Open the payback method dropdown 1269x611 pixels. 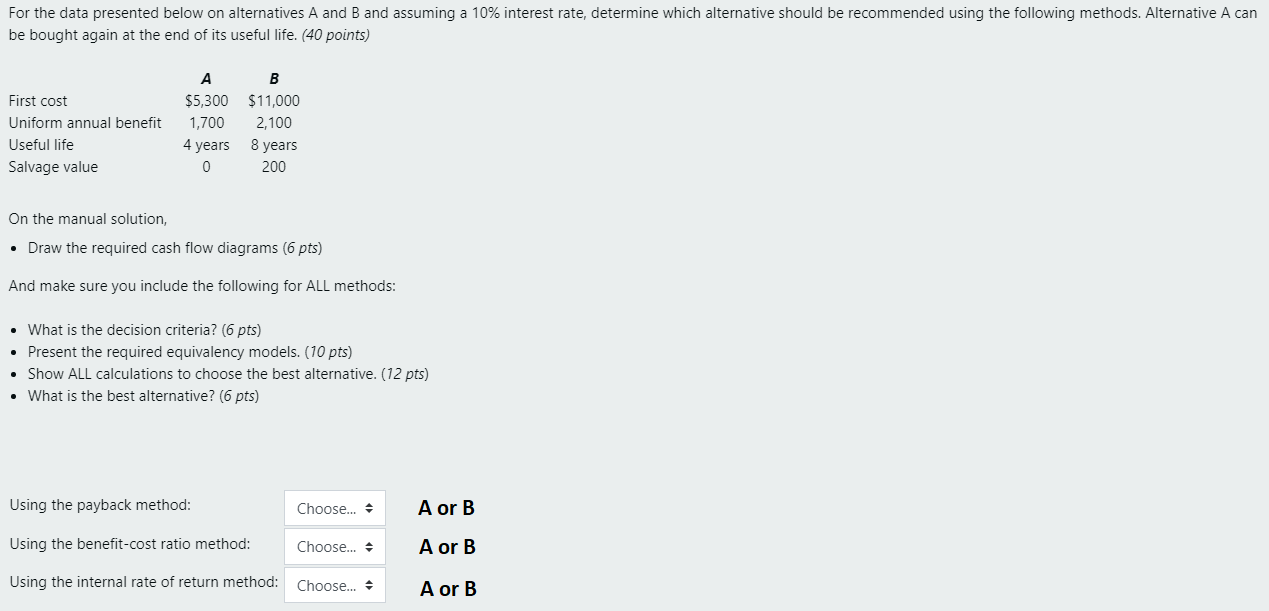point(335,508)
